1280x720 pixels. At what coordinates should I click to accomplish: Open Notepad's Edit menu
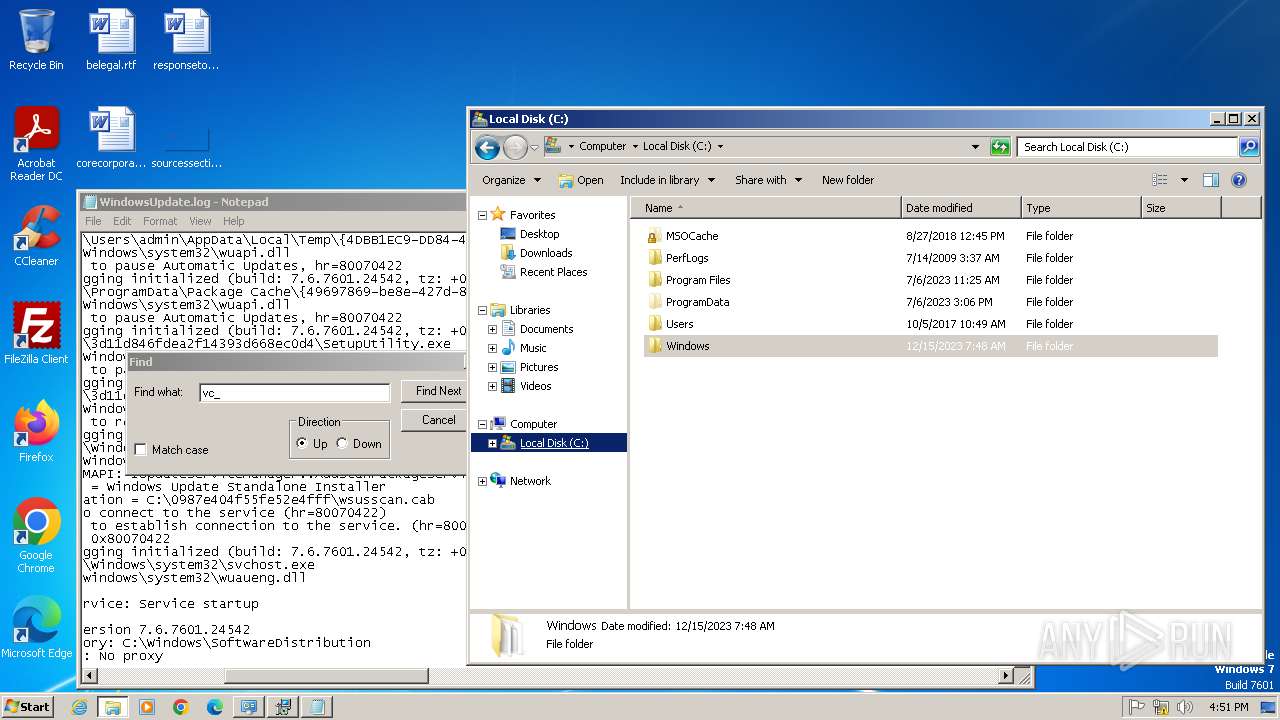(x=122, y=221)
